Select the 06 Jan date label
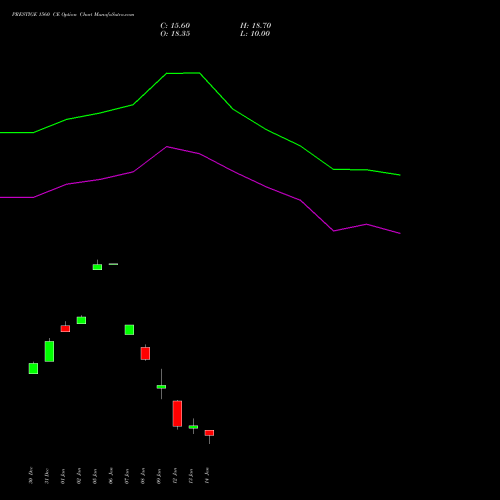The image size is (500, 500). pos(111,475)
